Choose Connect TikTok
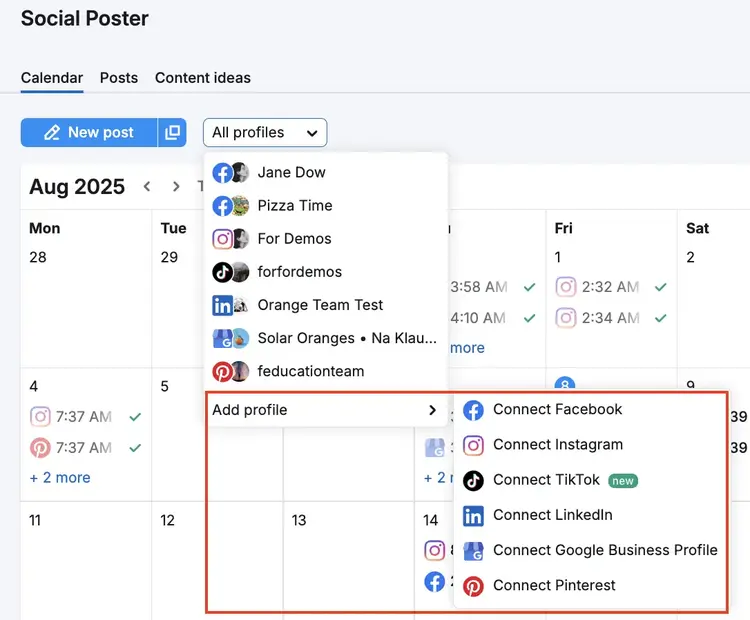 pyautogui.click(x=590, y=480)
